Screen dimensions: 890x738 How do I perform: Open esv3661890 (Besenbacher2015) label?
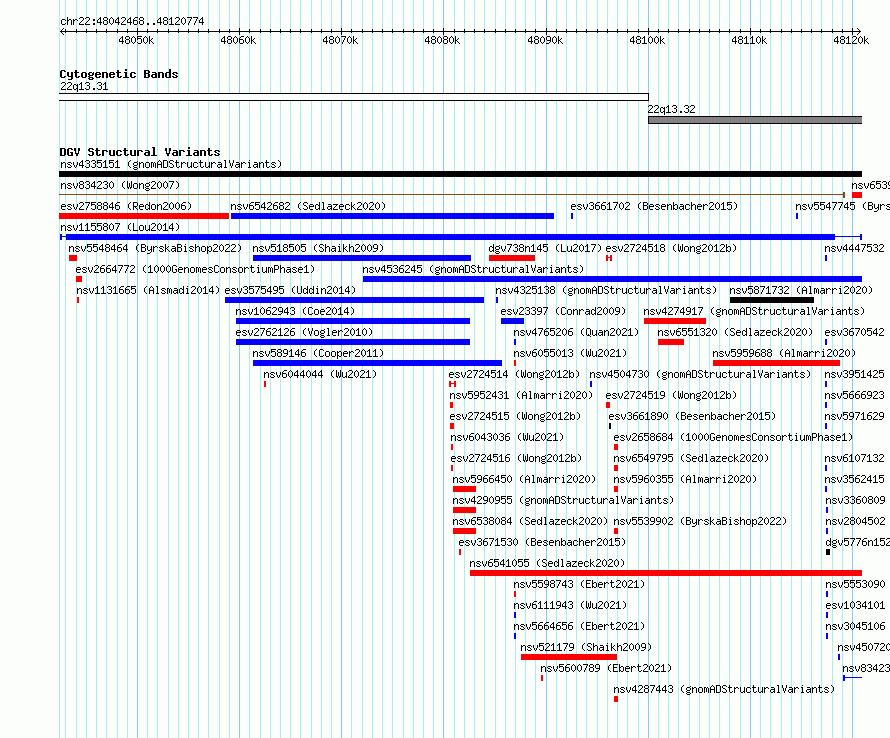pos(692,417)
